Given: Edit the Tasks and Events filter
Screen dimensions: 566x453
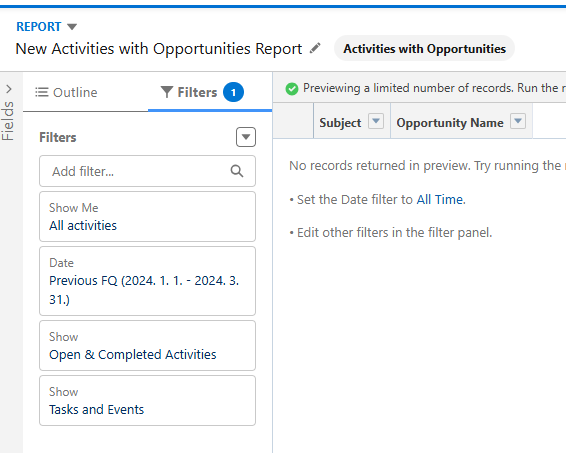Looking at the screenshot, I should point(147,401).
